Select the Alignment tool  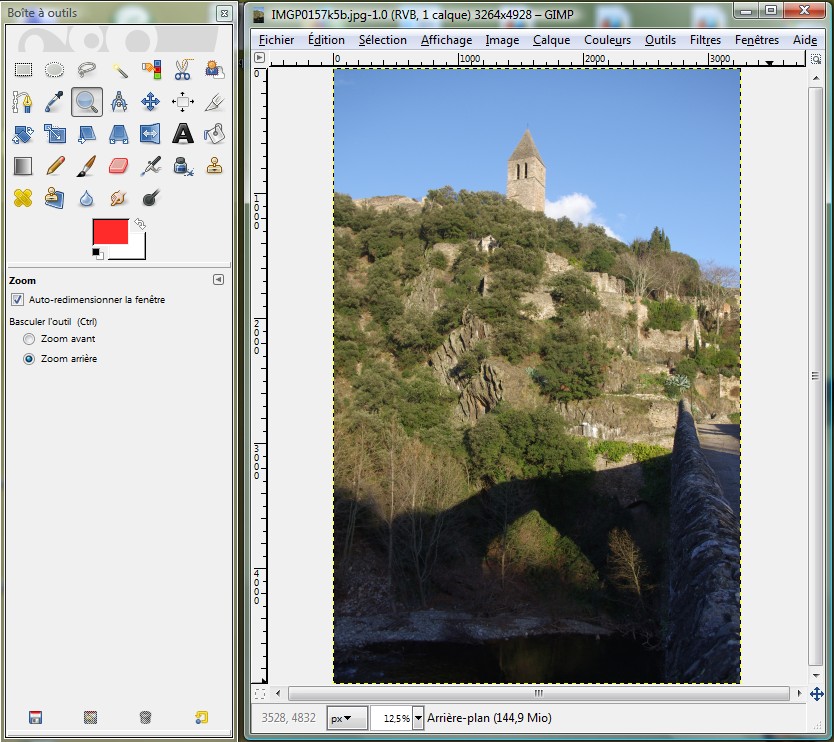[182, 102]
